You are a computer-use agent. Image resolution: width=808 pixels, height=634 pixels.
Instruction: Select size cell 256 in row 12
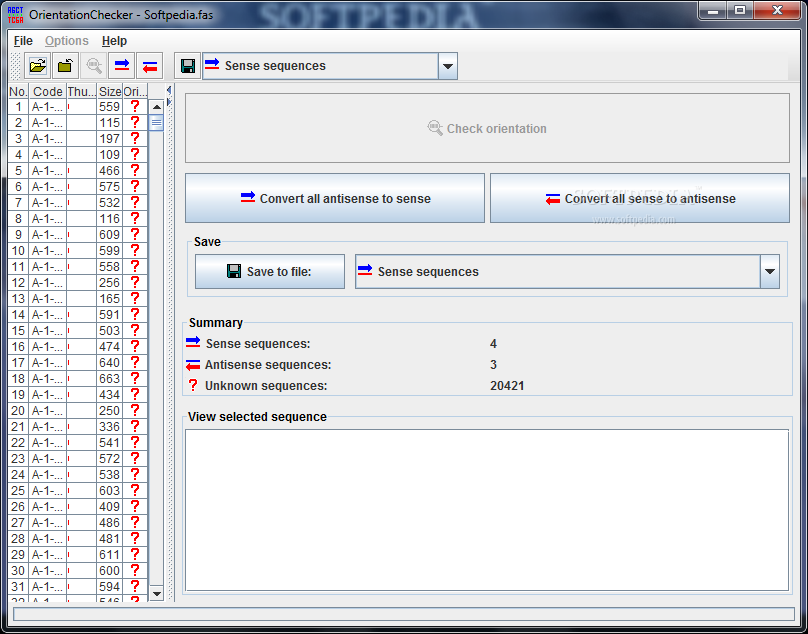tap(110, 282)
